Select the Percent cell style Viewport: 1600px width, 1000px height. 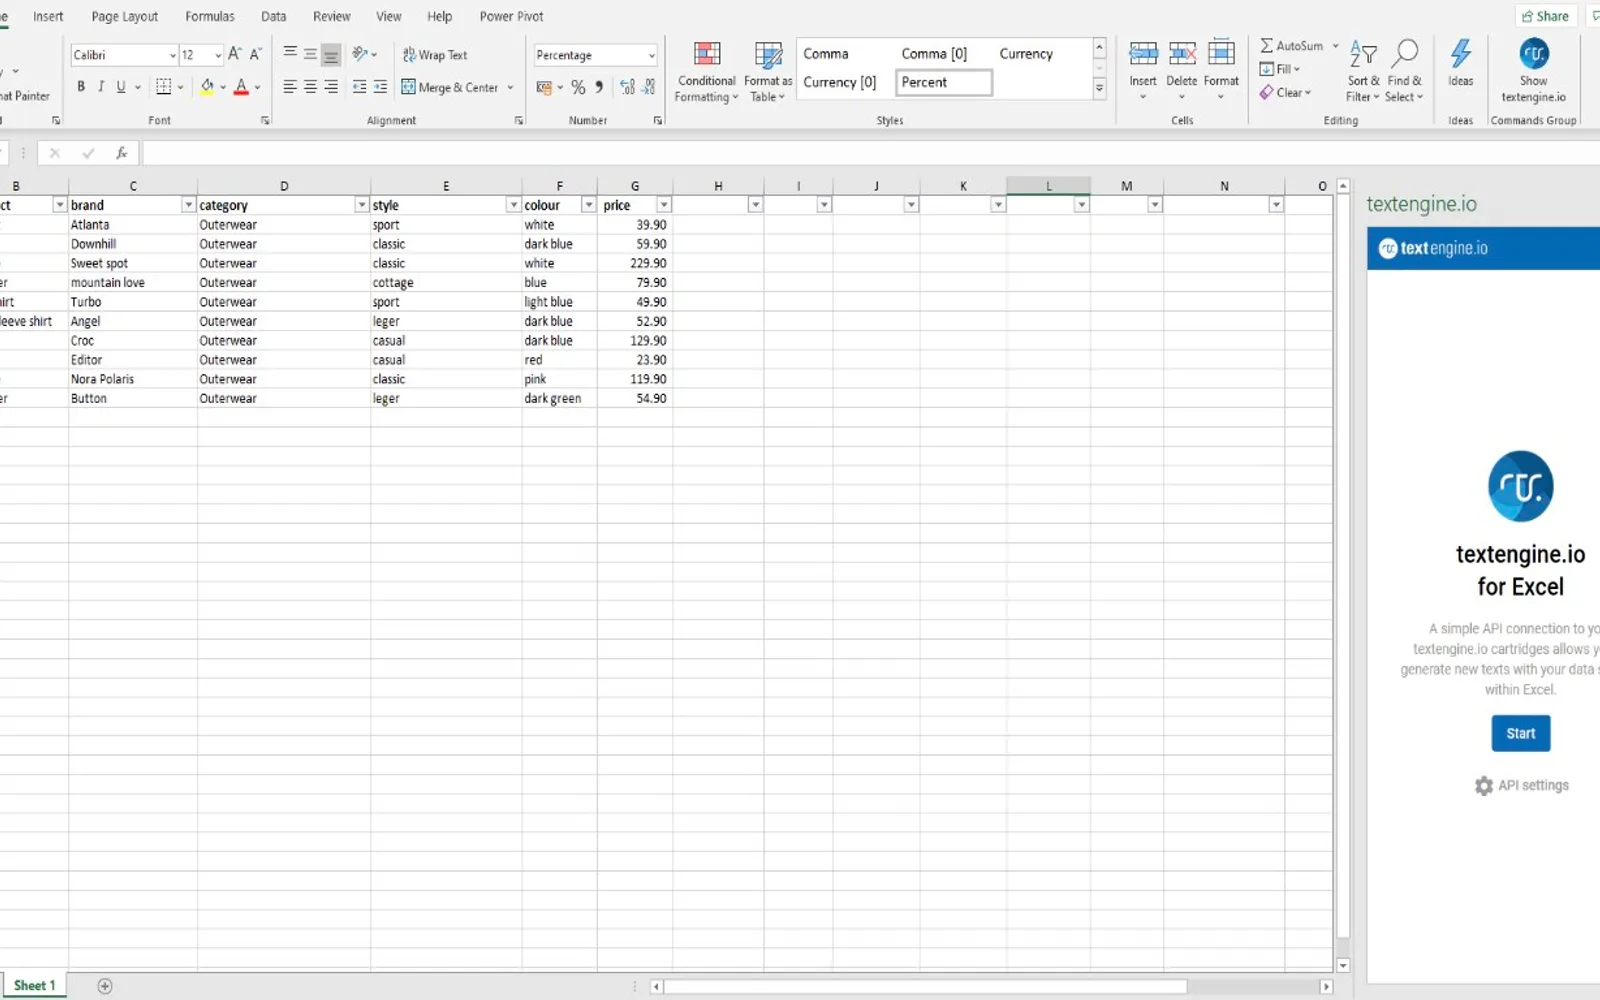[x=943, y=82]
